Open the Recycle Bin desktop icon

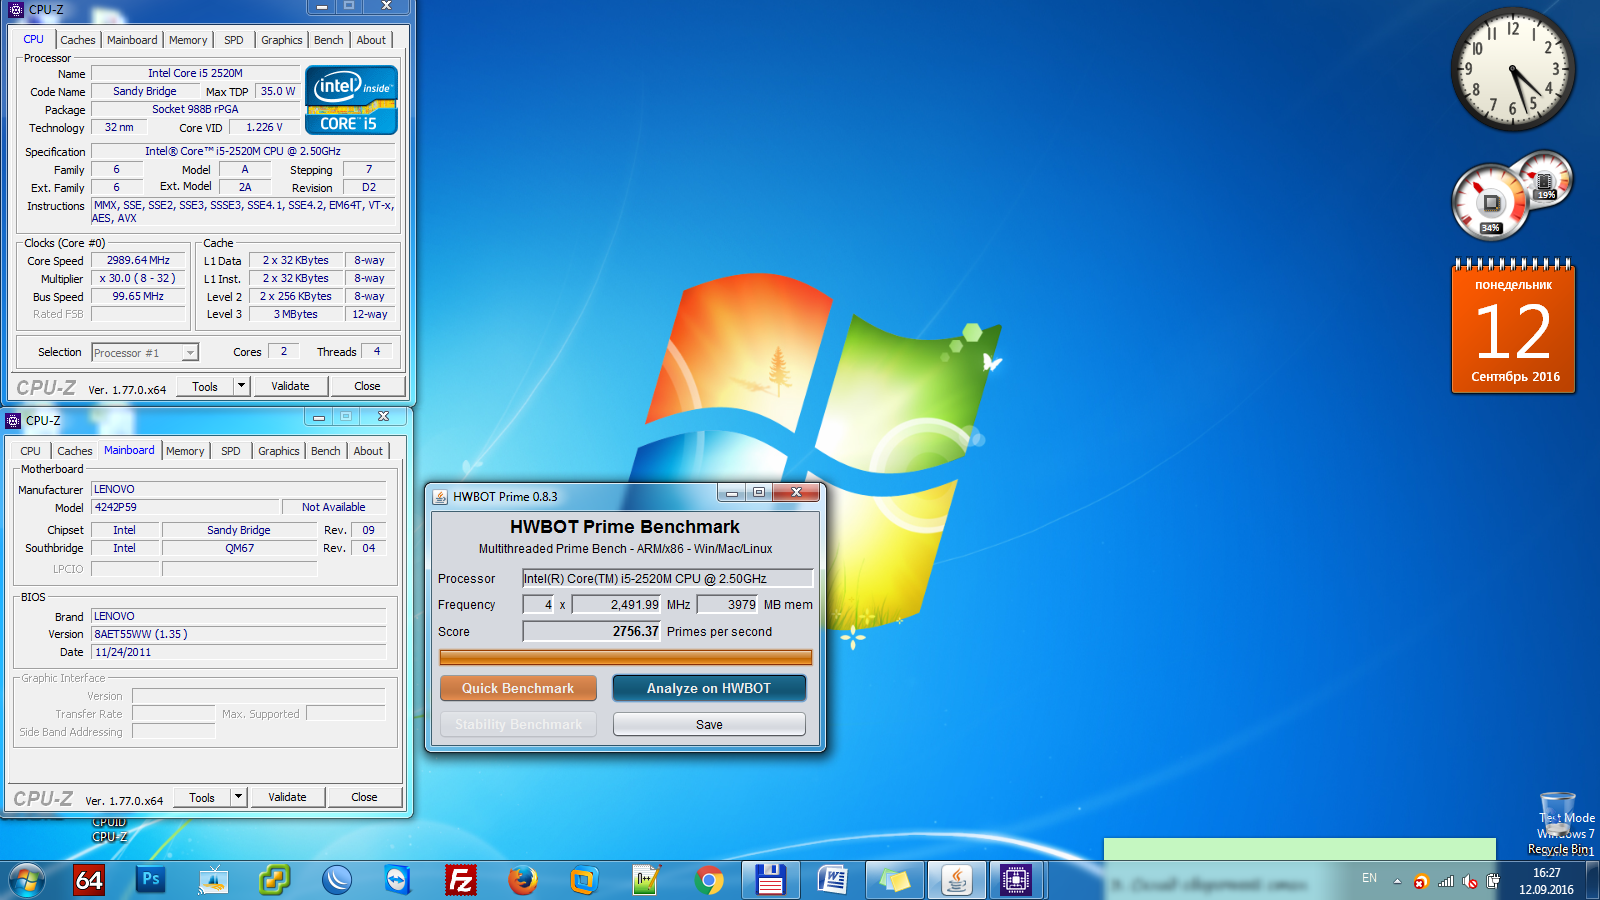(1558, 823)
